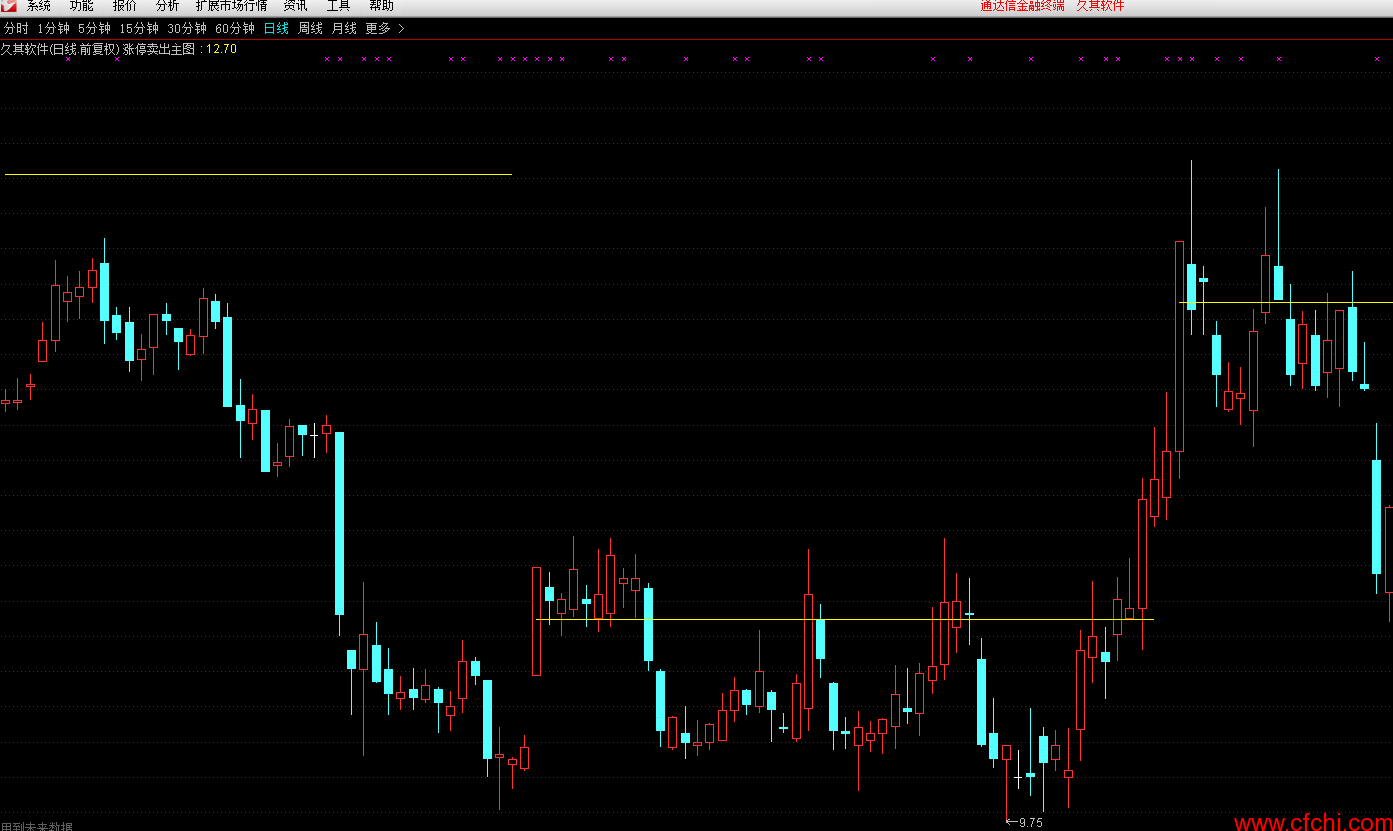Open the 报价 menu
Screen dimensions: 1393x831
click(x=125, y=6)
